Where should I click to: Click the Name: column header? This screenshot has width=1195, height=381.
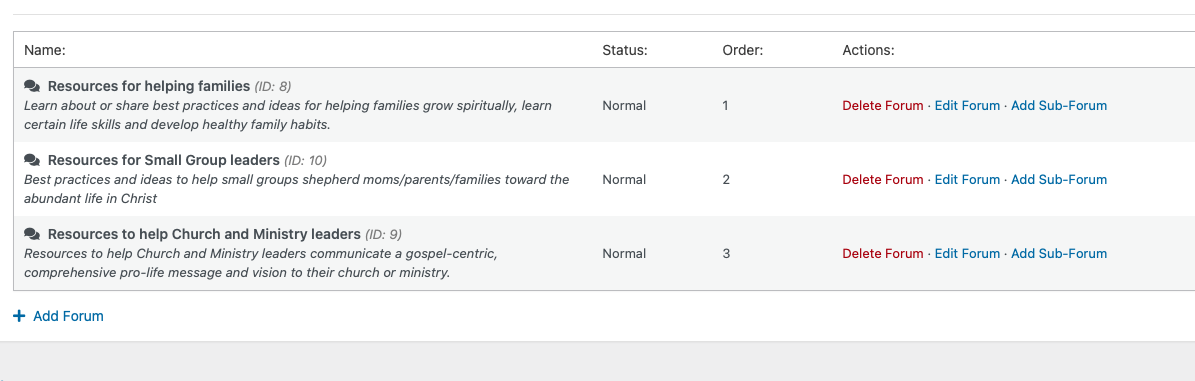click(x=45, y=50)
